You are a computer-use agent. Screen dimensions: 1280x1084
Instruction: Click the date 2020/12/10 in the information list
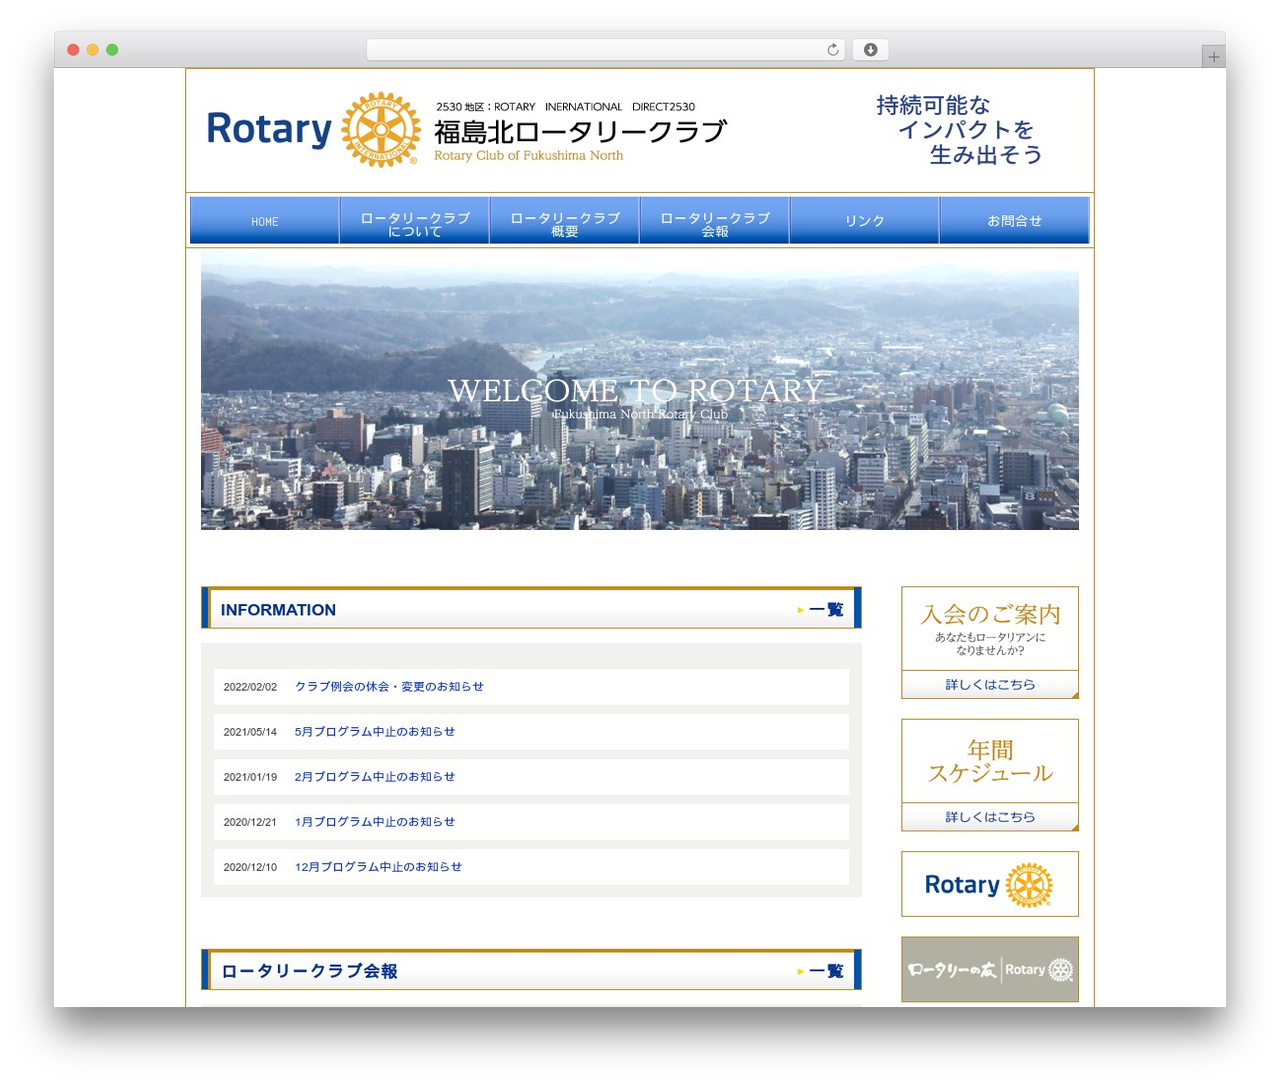click(250, 867)
